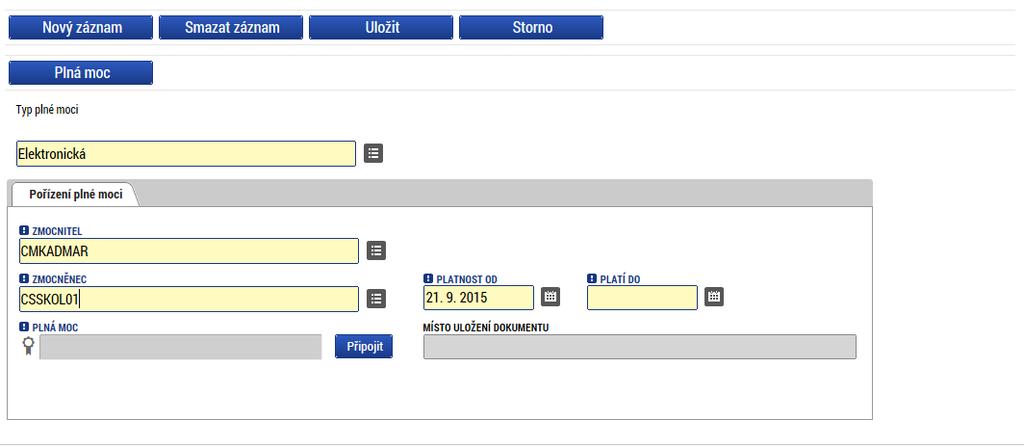The height and width of the screenshot is (446, 1024).
Task: Open calendar for Platnost od date
Action: point(551,296)
